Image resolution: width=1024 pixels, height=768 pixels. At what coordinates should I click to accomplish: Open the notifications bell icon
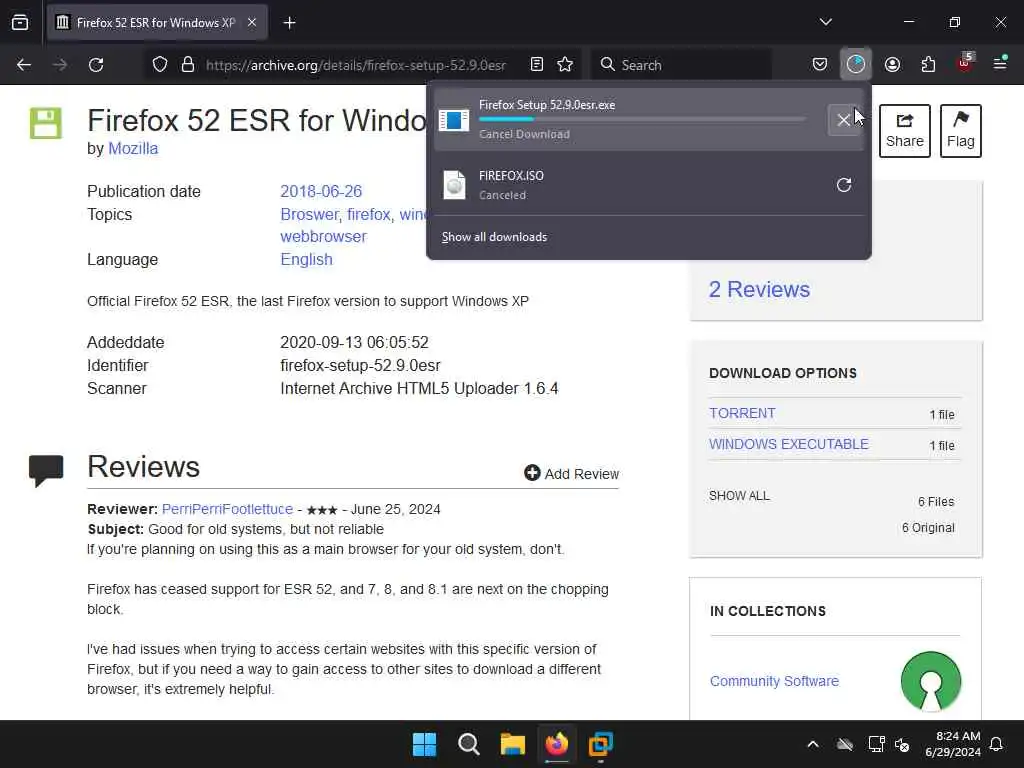click(x=997, y=744)
